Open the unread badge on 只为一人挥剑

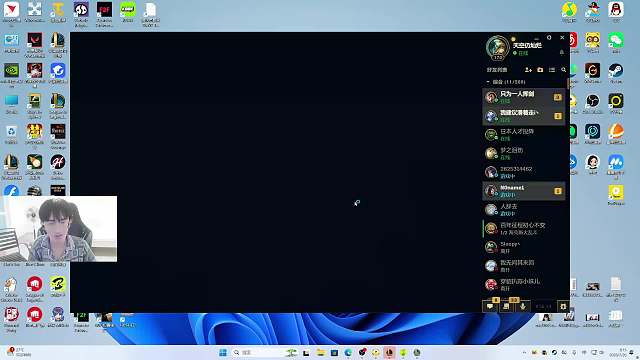click(x=558, y=97)
